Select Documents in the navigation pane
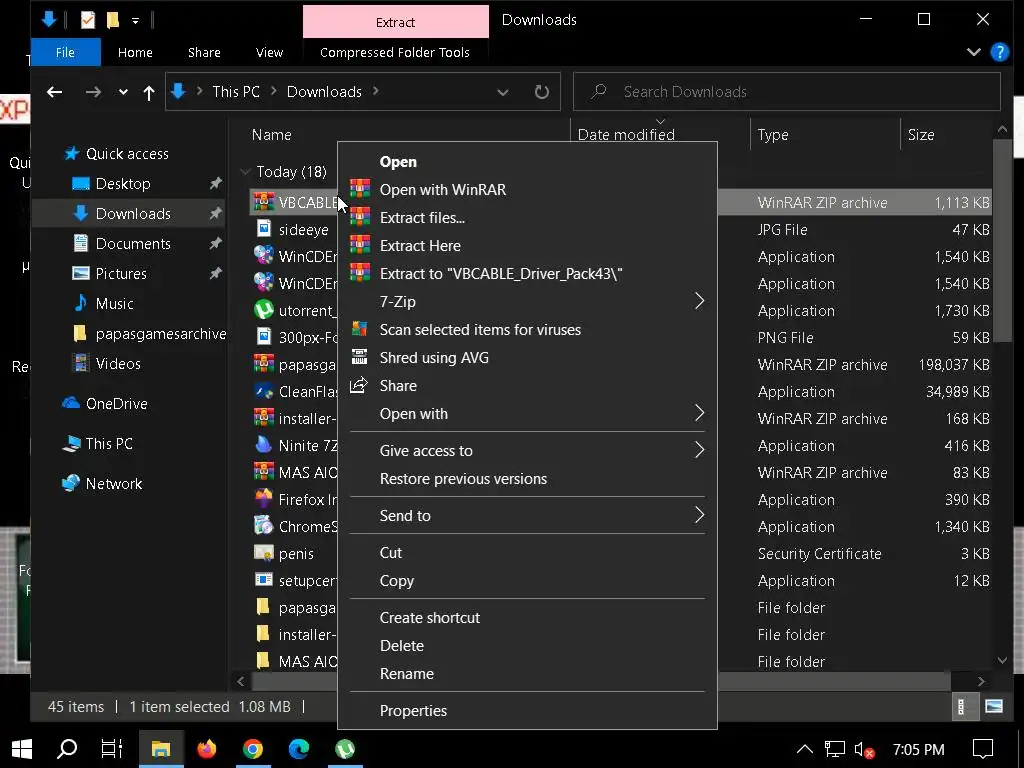 pyautogui.click(x=133, y=244)
